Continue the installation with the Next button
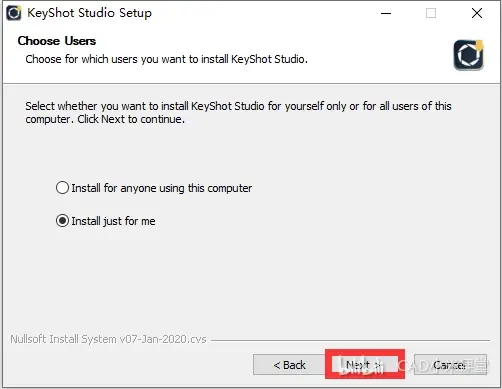The image size is (502, 389). pos(364,365)
